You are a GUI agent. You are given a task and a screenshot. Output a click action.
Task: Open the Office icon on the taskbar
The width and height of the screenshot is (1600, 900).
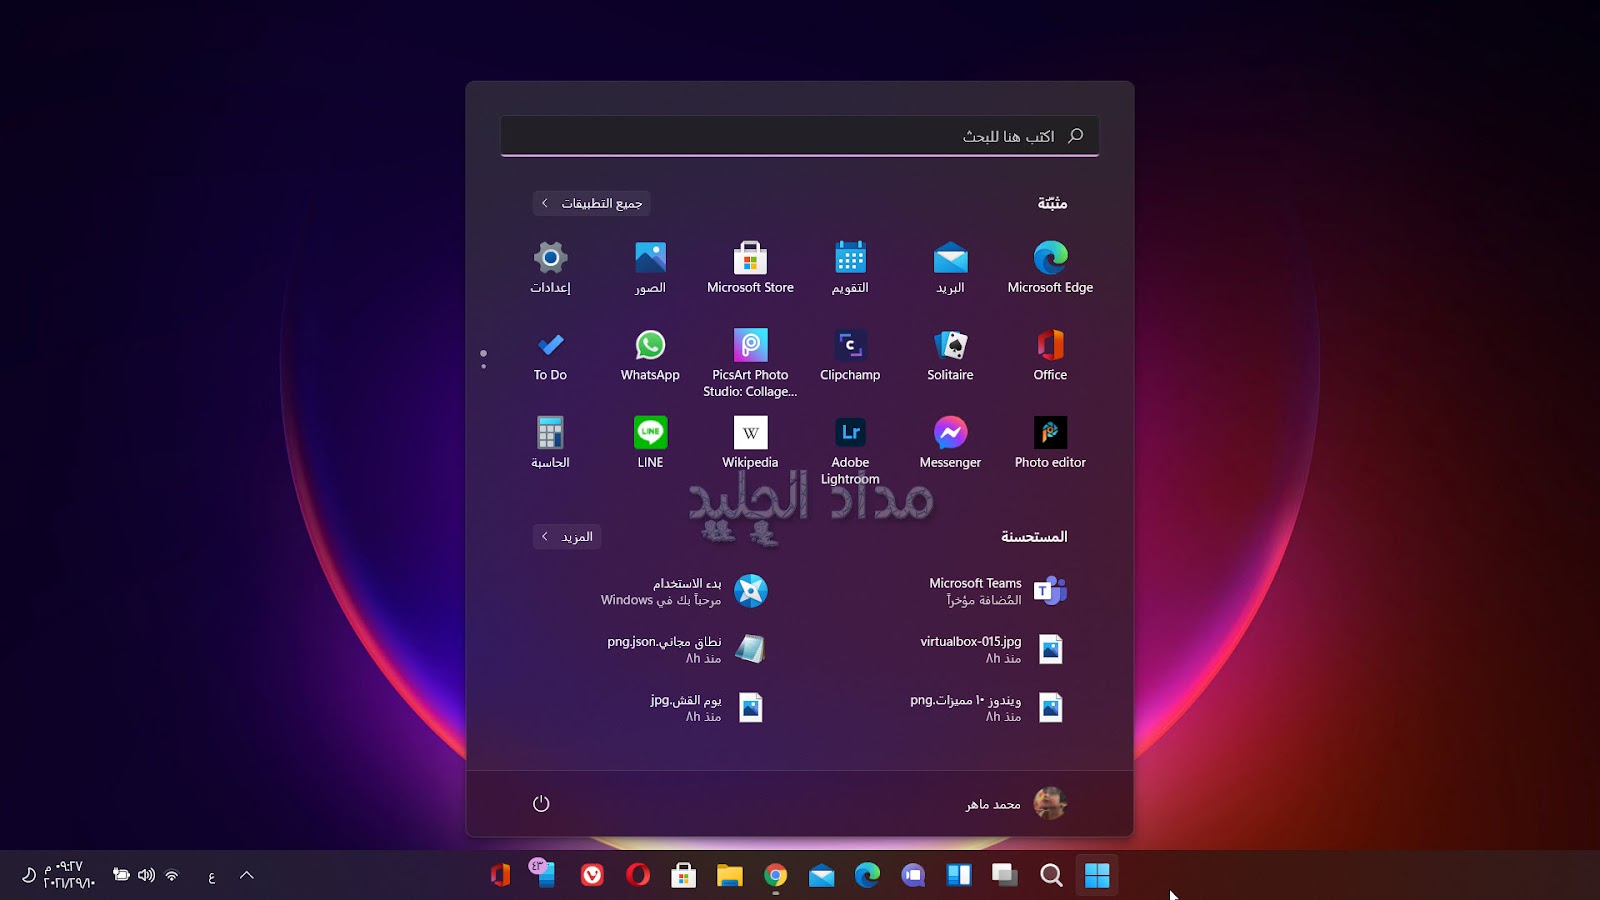tap(500, 876)
